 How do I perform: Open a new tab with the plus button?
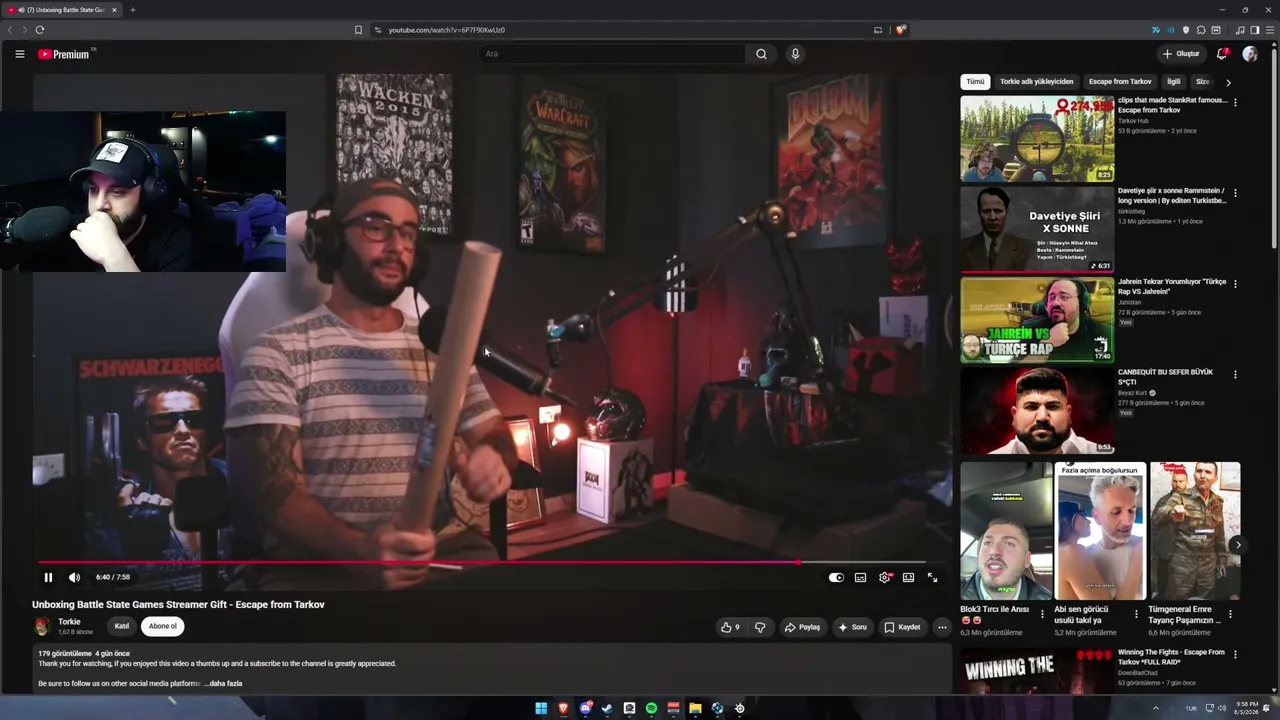132,10
